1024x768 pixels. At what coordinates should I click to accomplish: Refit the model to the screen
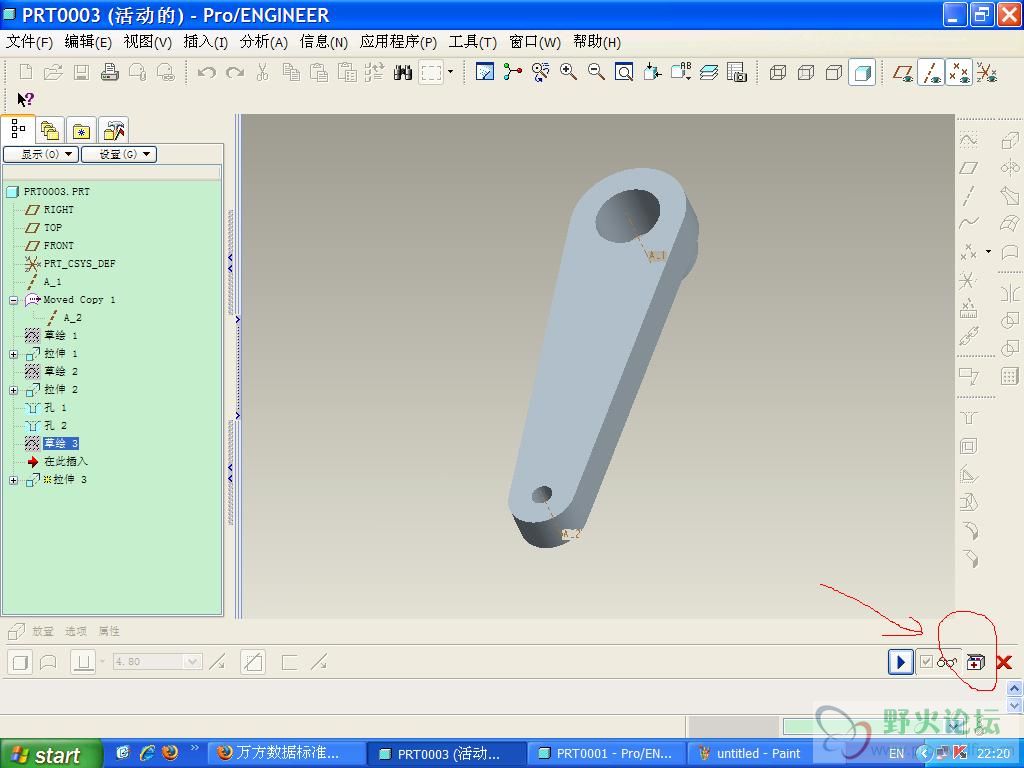coord(624,72)
